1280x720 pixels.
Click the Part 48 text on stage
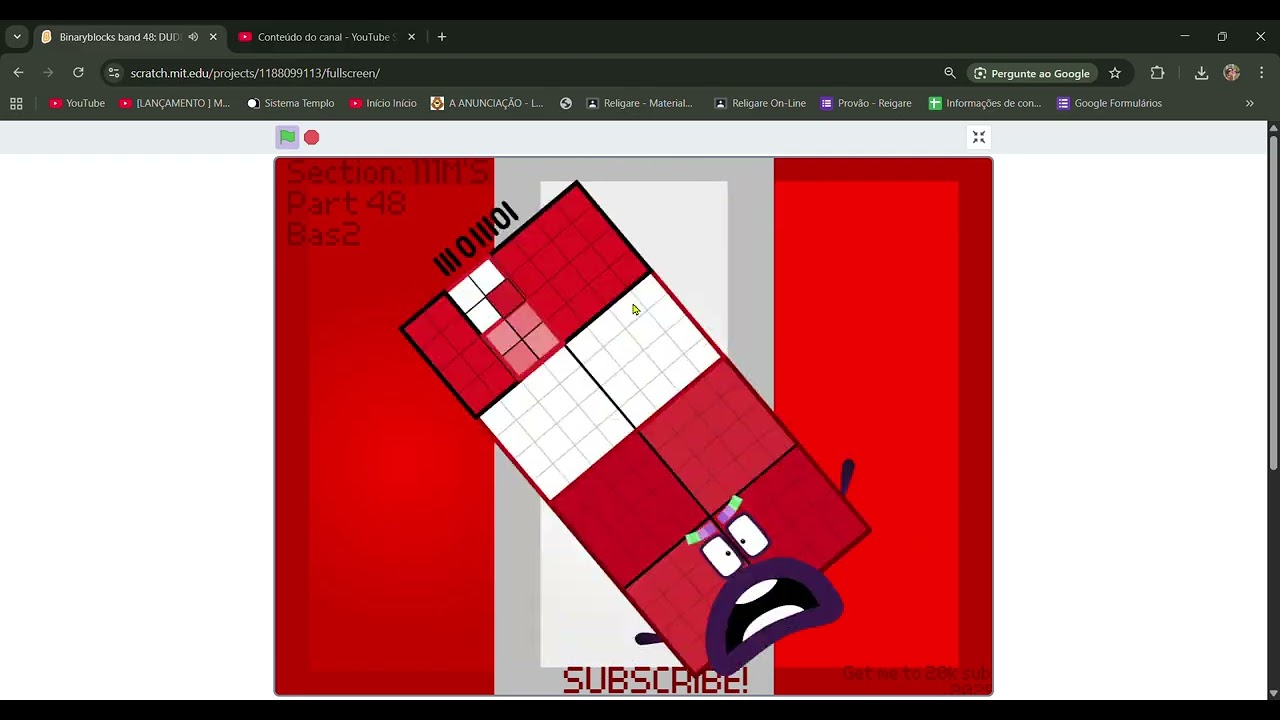346,204
